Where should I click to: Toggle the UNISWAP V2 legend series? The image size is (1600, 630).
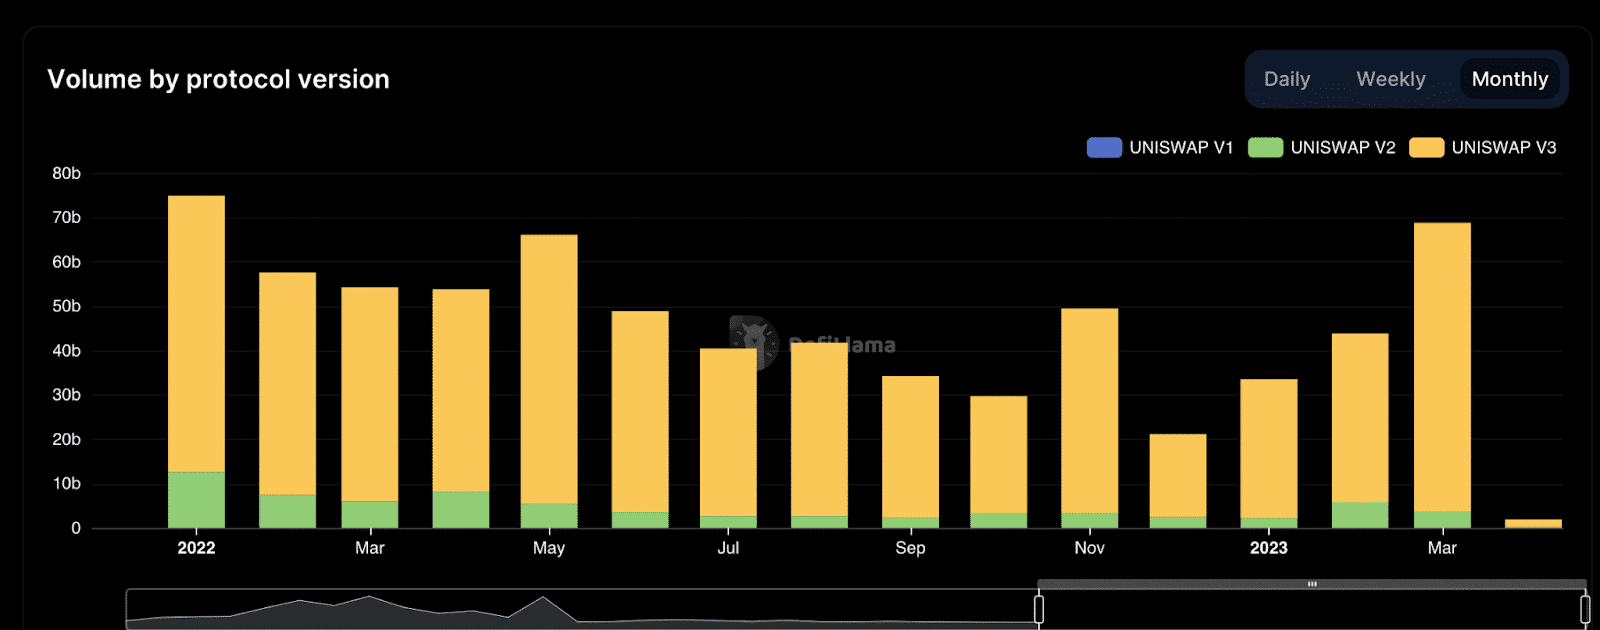pos(1321,147)
